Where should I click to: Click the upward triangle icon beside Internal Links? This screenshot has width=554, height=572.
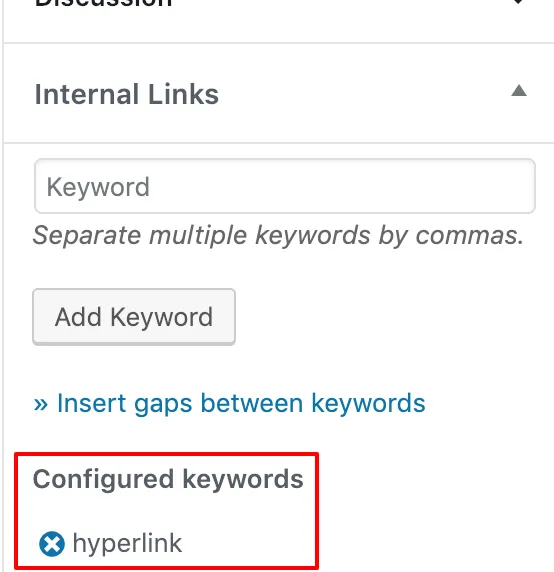coord(519,90)
